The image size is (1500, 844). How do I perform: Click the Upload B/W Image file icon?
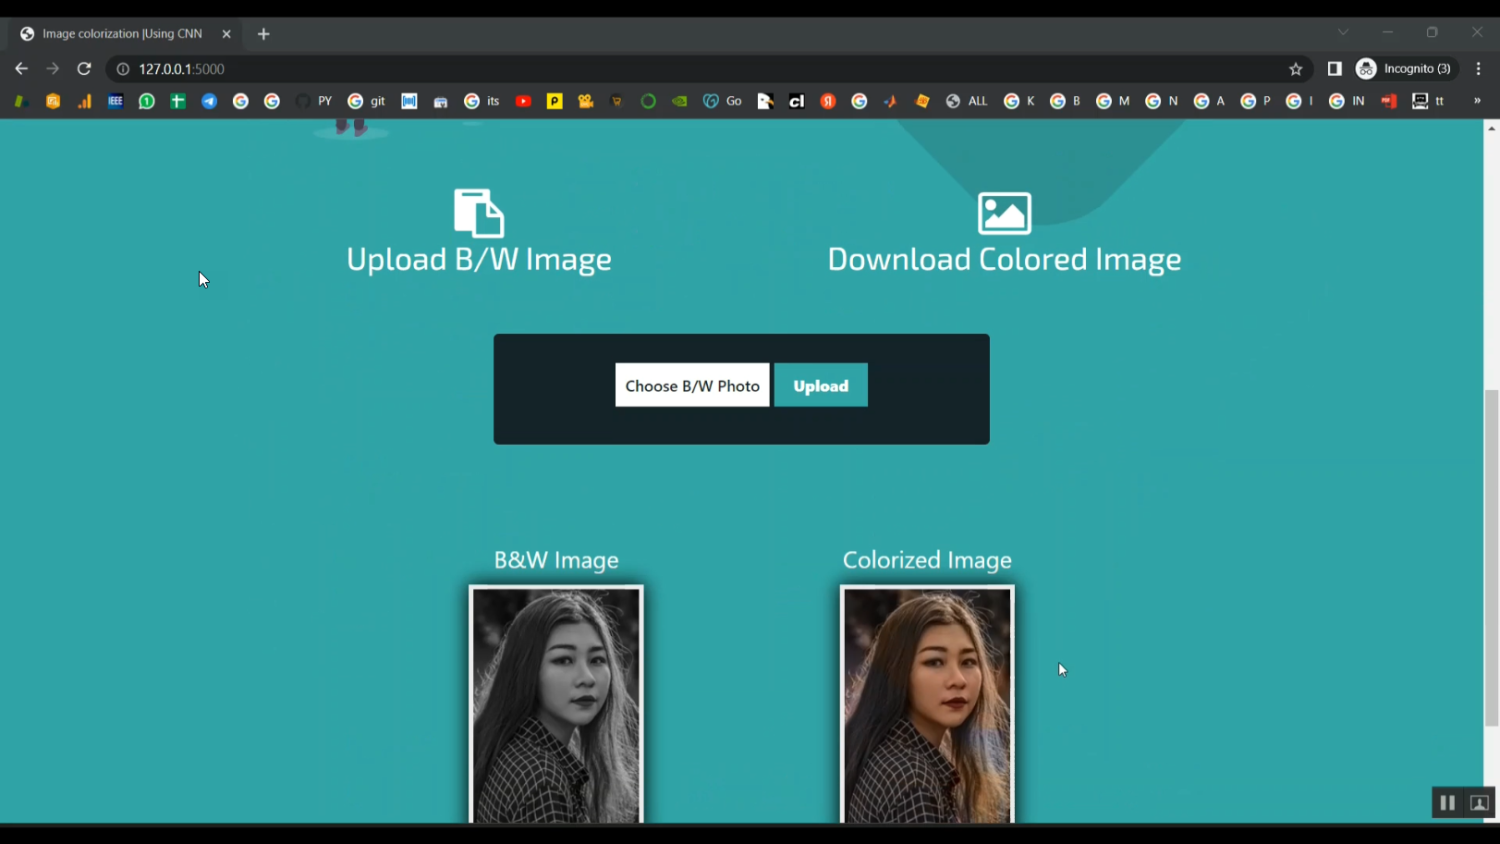click(x=479, y=213)
